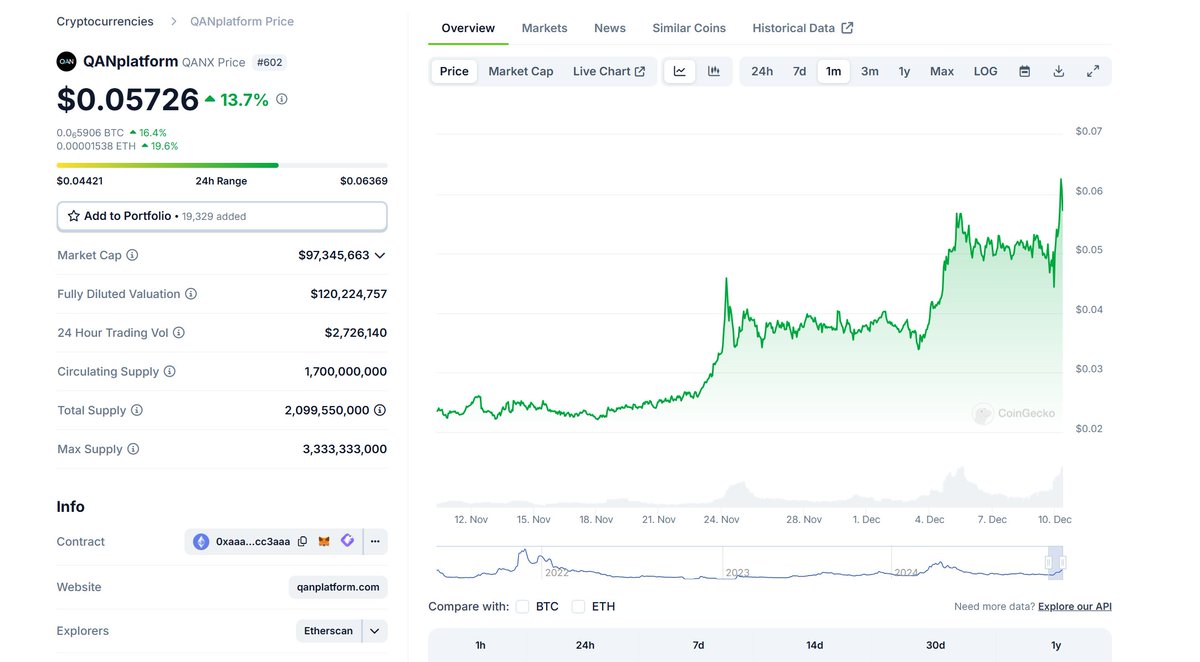Viewport: 1200px width, 662px height.
Task: Open the qanplatform.com website link
Action: 338,587
